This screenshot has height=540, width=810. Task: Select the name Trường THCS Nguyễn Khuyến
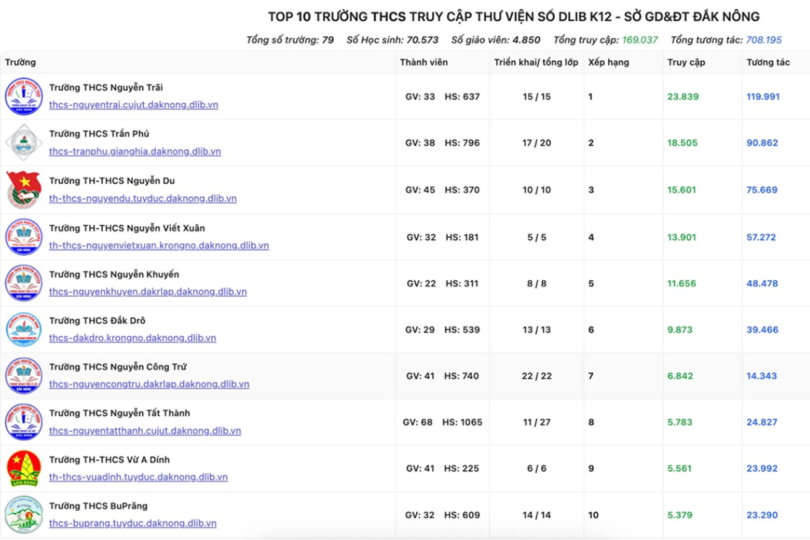click(114, 274)
